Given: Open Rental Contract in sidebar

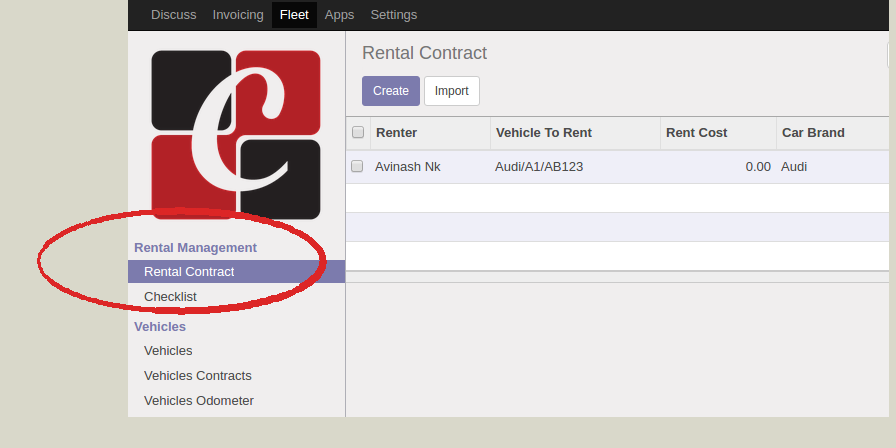Looking at the screenshot, I should [x=237, y=271].
